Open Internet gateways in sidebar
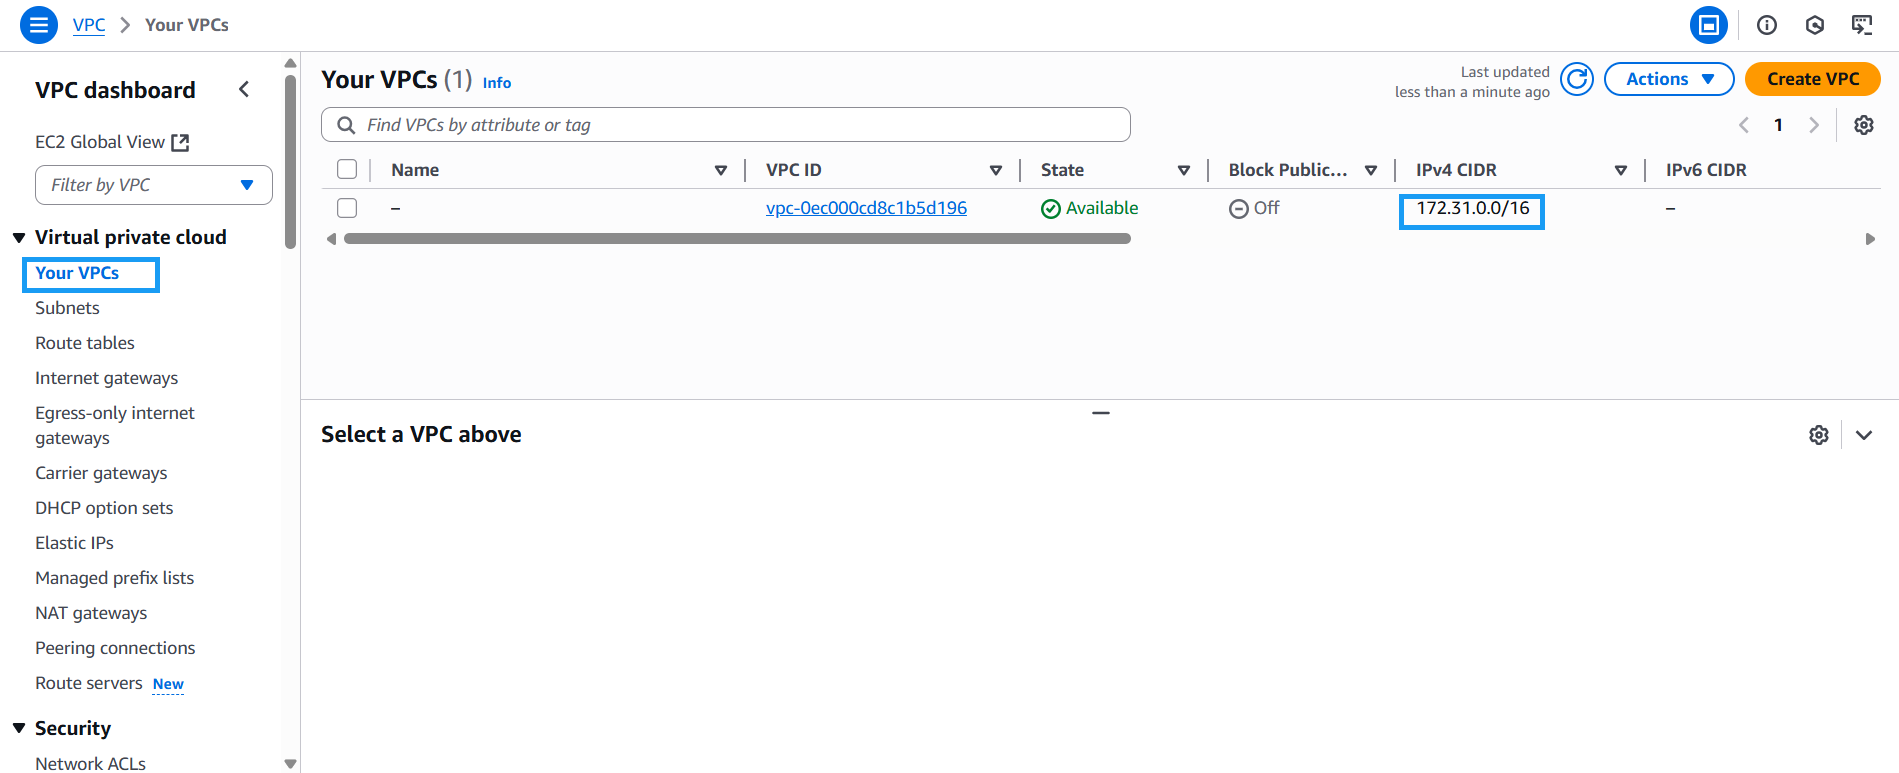The image size is (1899, 773). point(107,378)
